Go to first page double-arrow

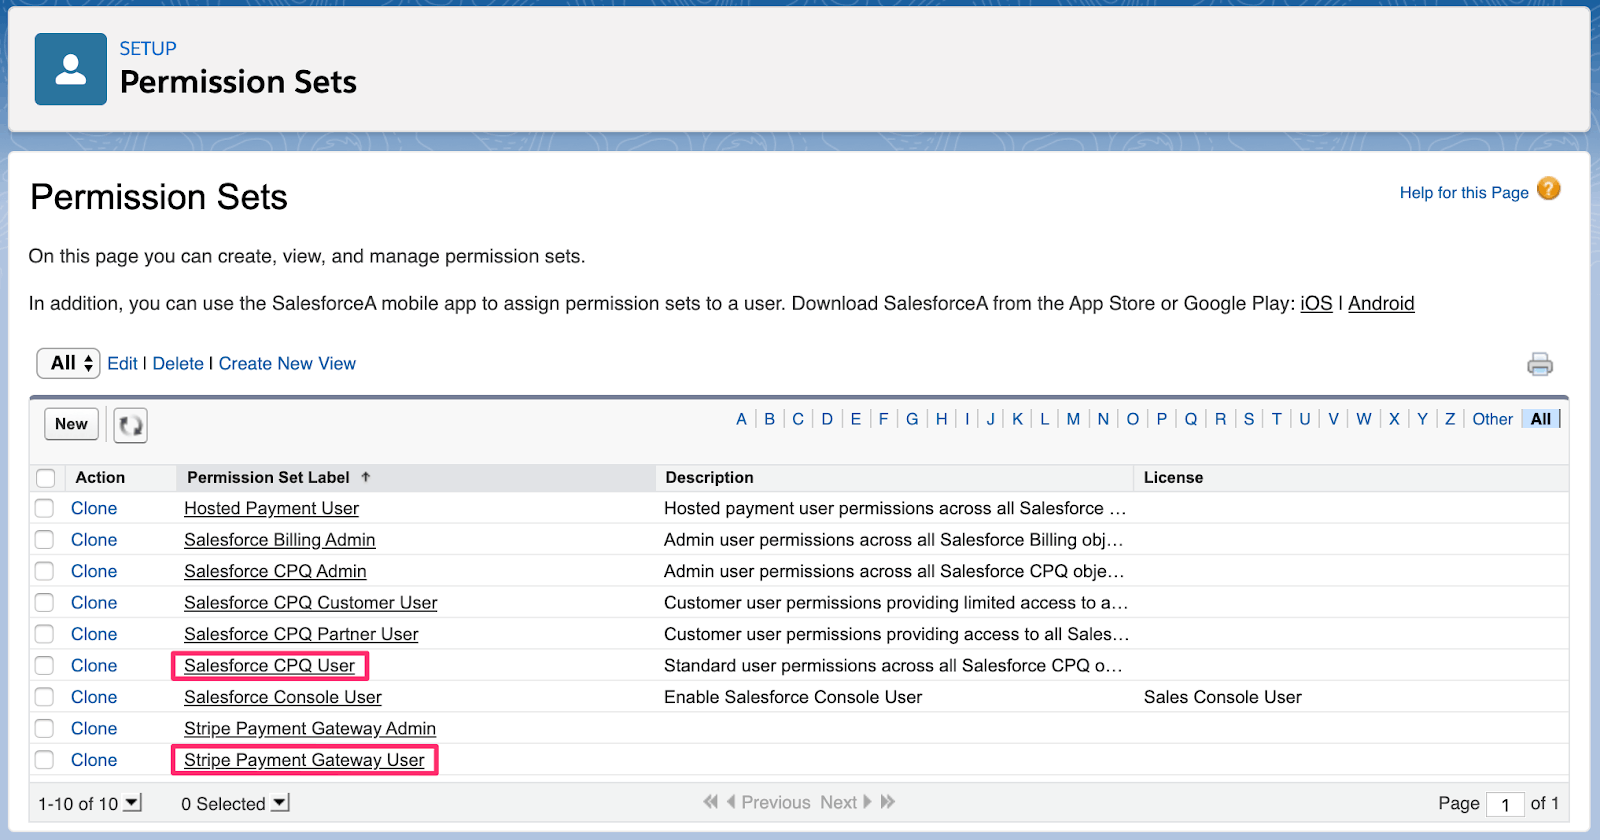click(x=711, y=802)
